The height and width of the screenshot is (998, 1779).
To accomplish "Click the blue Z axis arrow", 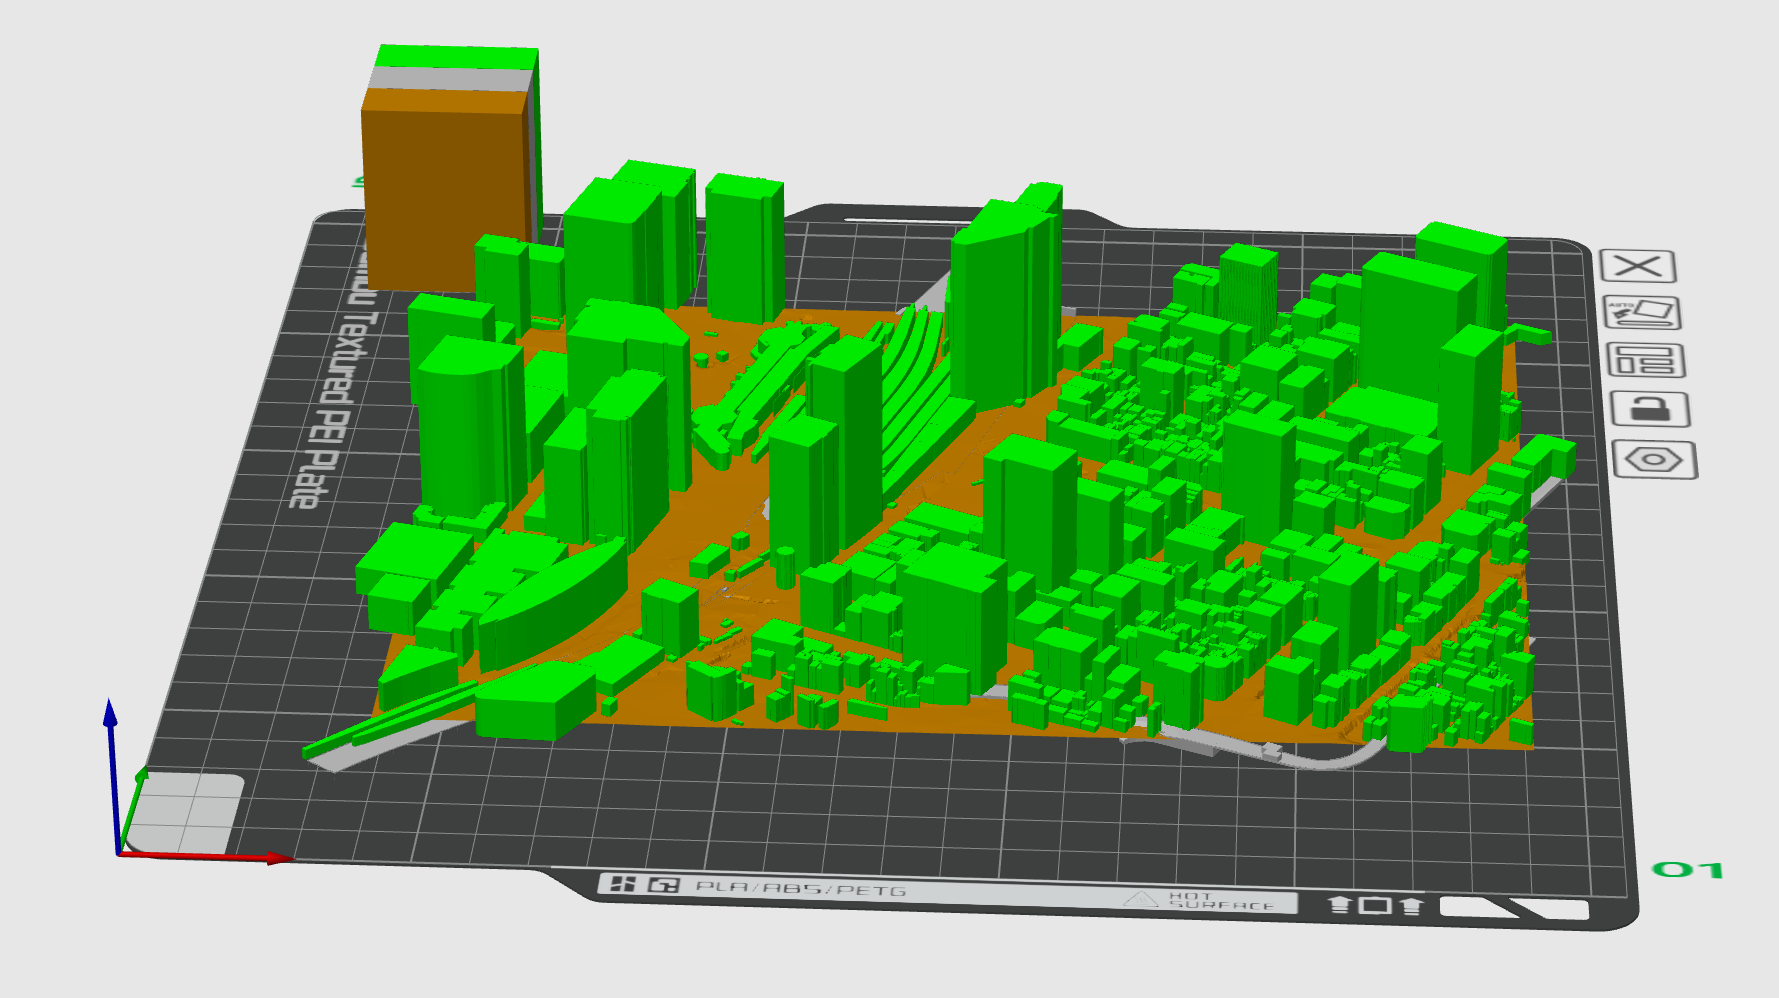I will (111, 714).
